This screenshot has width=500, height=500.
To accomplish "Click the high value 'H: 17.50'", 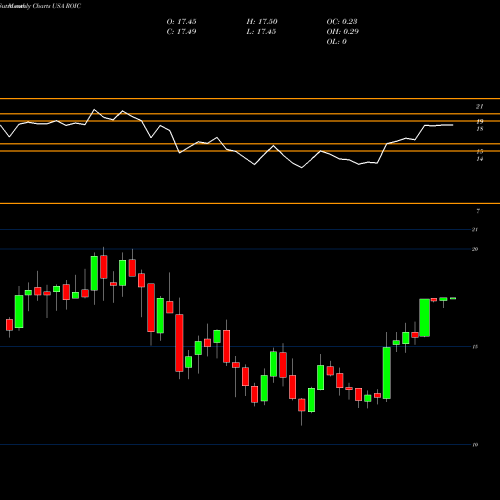I will pyautogui.click(x=262, y=22).
